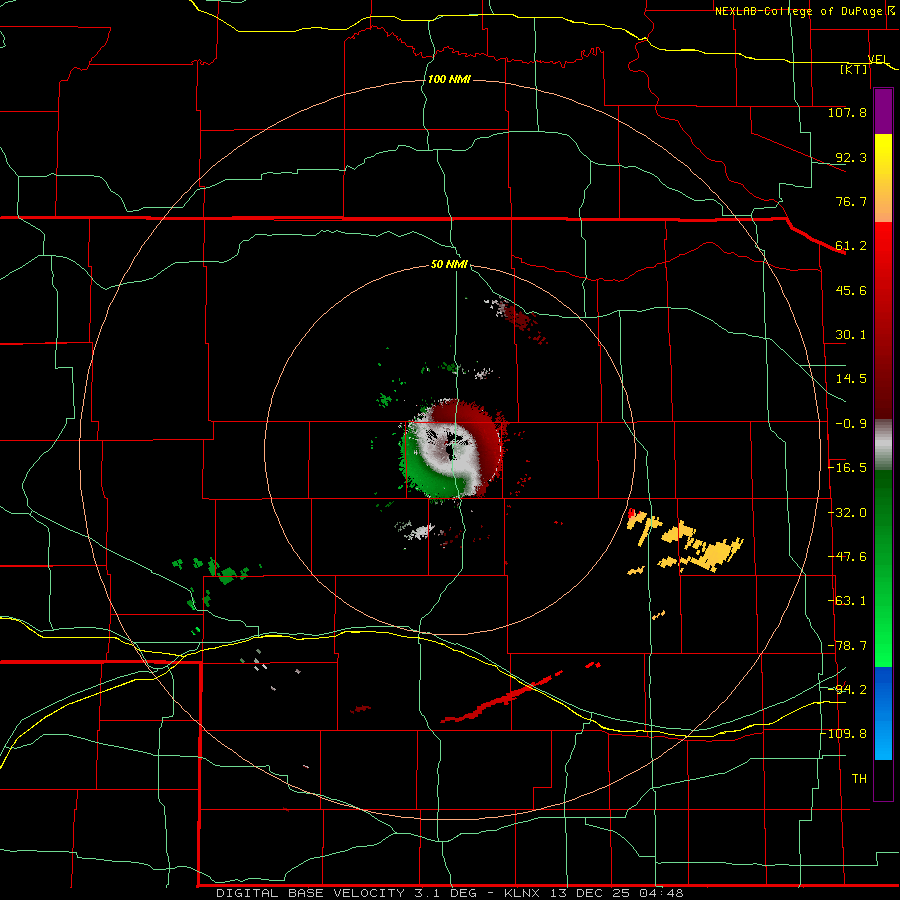Click the 50 NMI range ring label
The width and height of the screenshot is (900, 900).
pyautogui.click(x=449, y=264)
